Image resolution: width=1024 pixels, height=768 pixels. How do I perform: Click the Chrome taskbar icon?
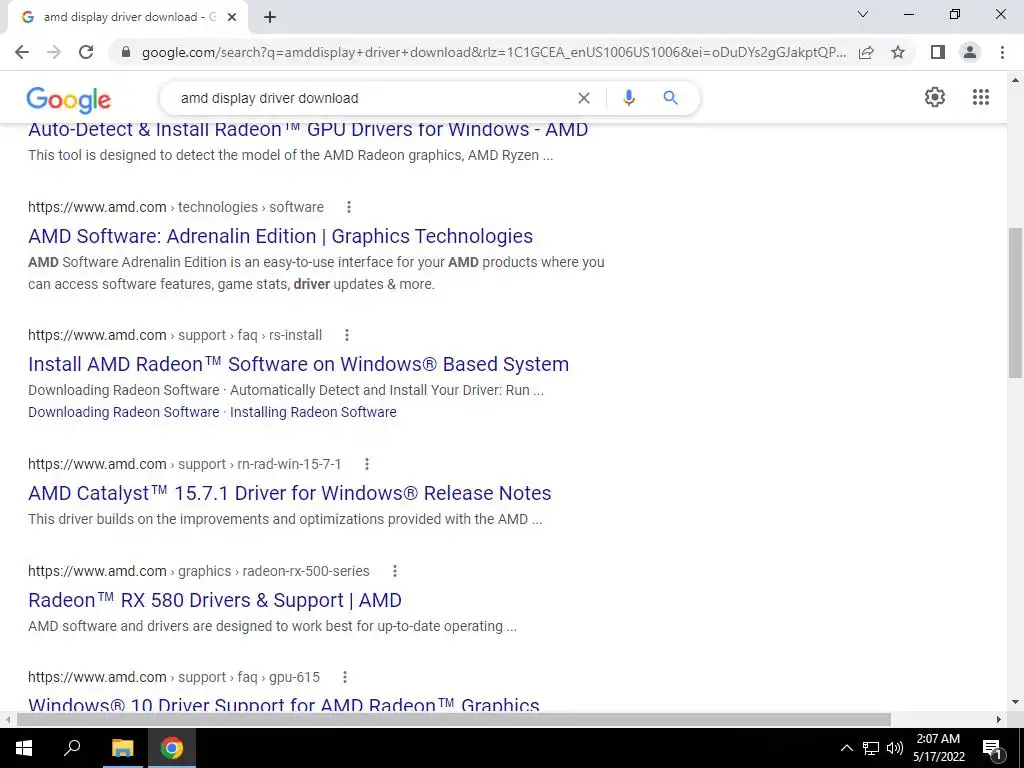[172, 748]
